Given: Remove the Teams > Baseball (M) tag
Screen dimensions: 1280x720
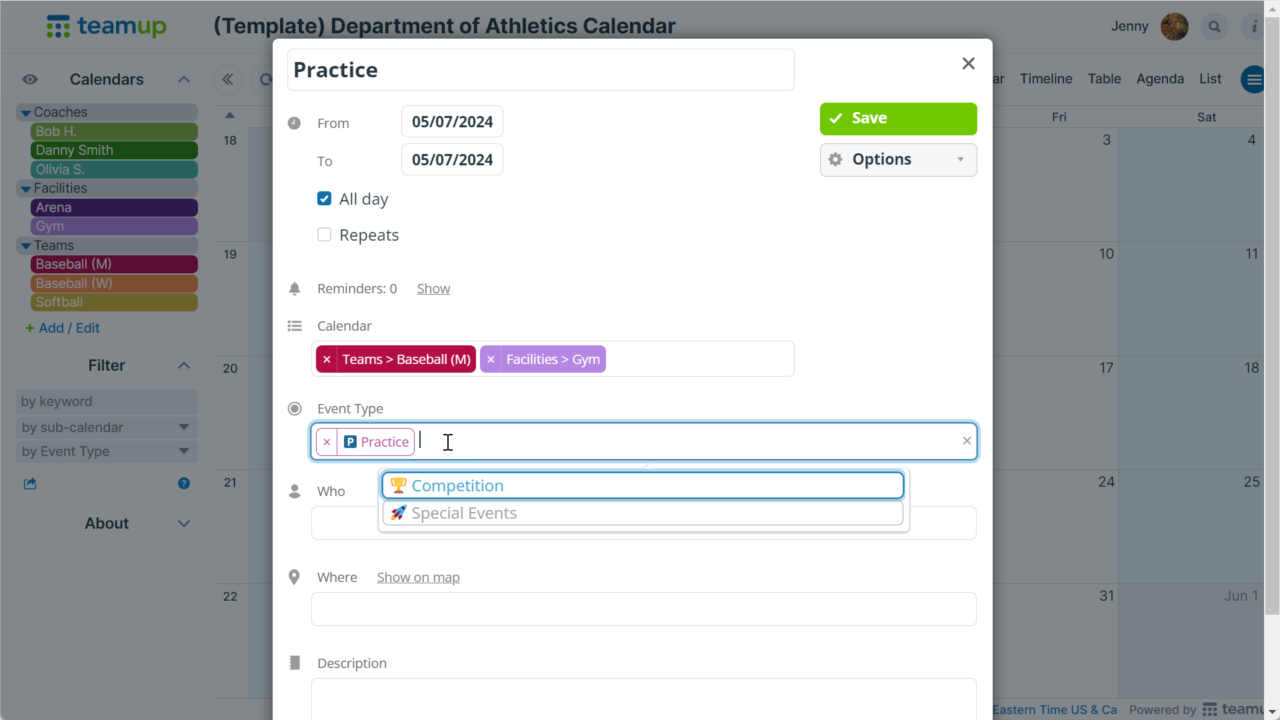Looking at the screenshot, I should [326, 359].
